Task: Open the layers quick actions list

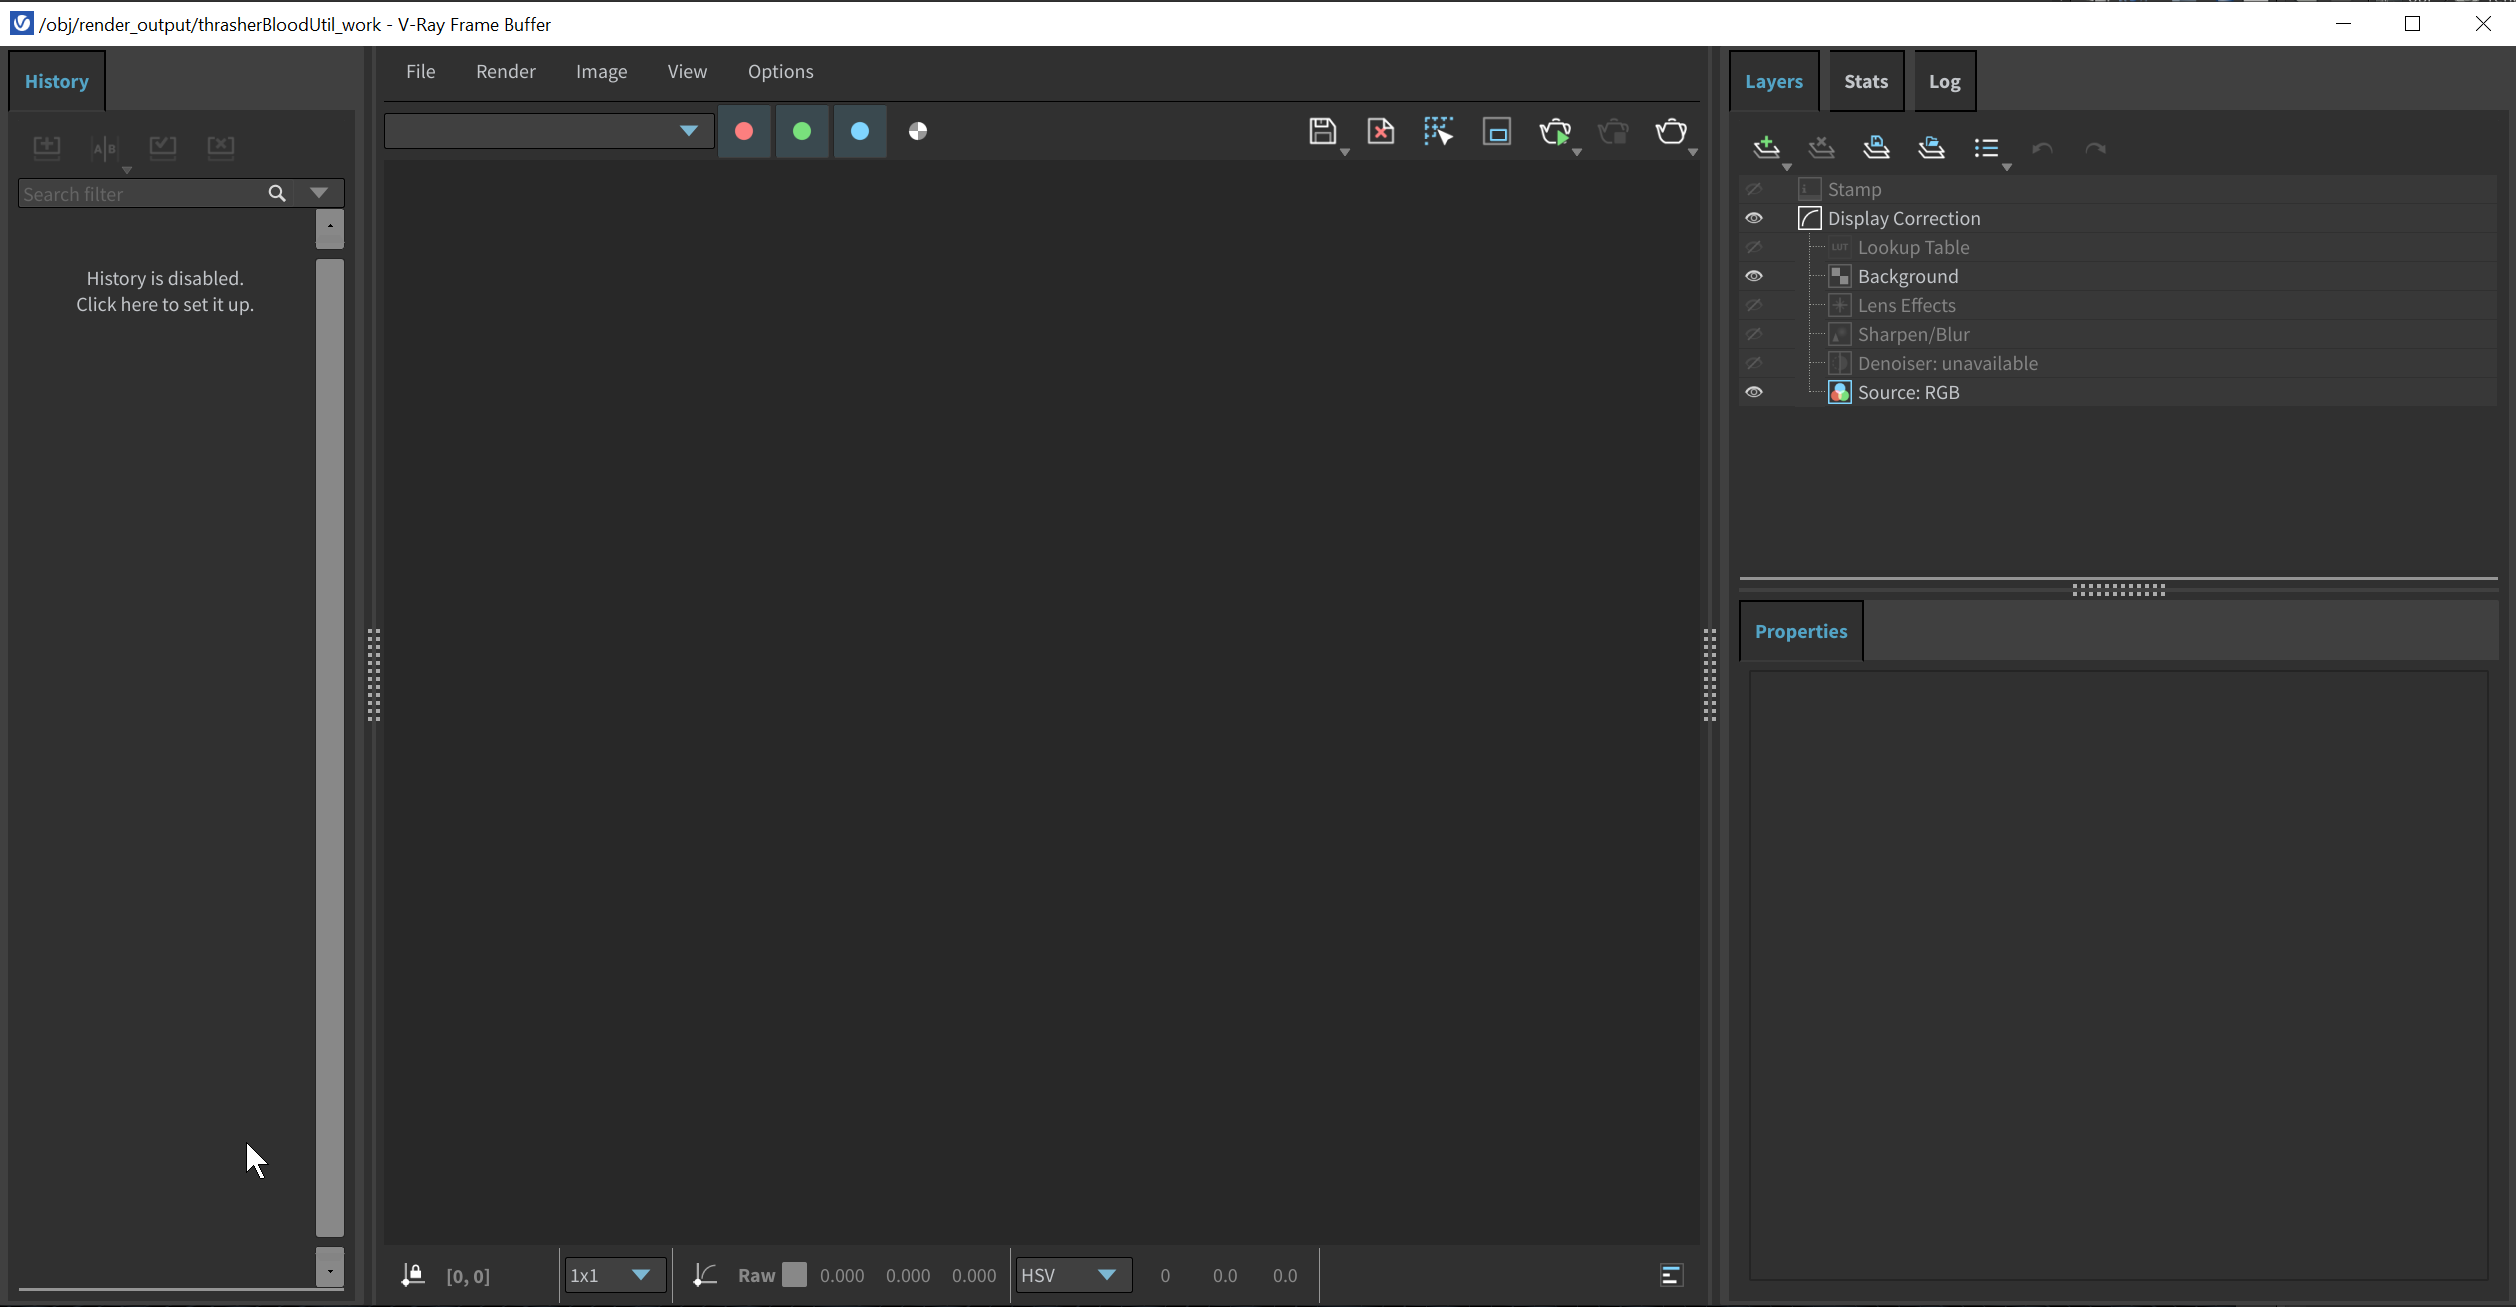Action: [1986, 148]
